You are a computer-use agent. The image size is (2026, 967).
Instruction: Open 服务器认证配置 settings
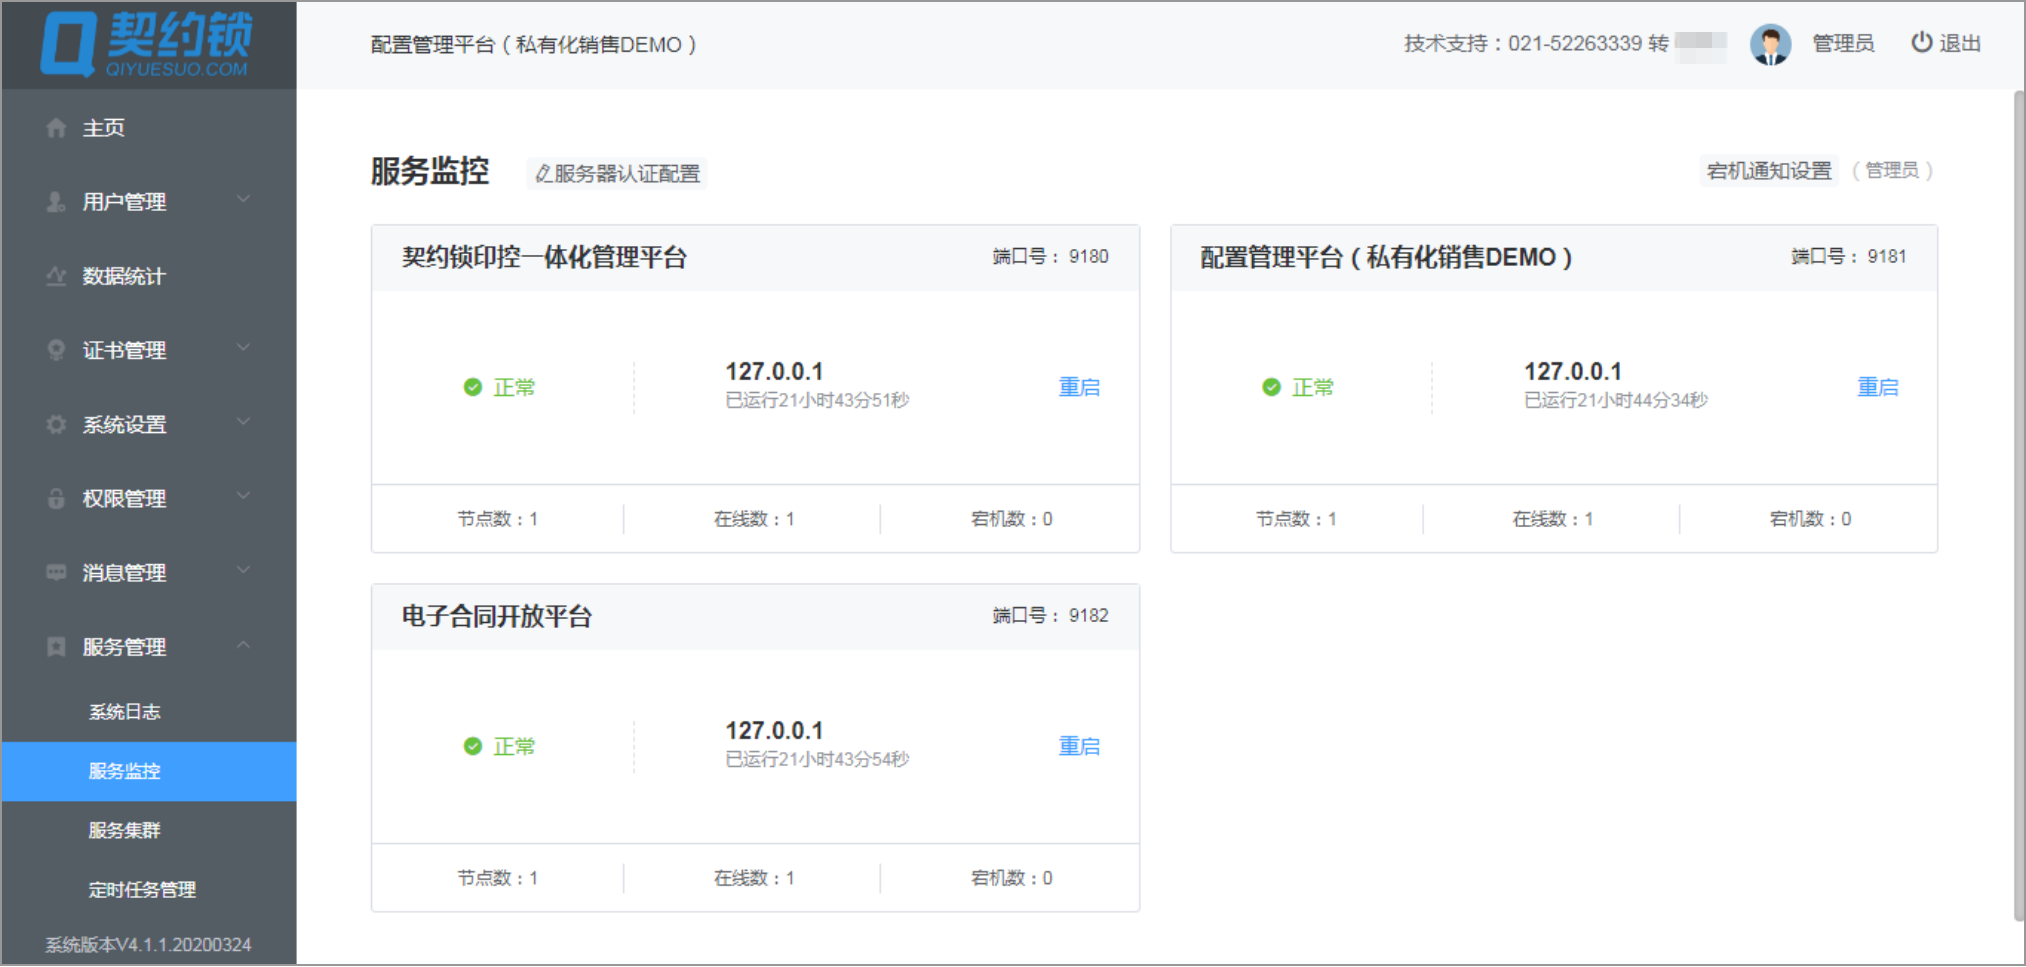[x=617, y=173]
